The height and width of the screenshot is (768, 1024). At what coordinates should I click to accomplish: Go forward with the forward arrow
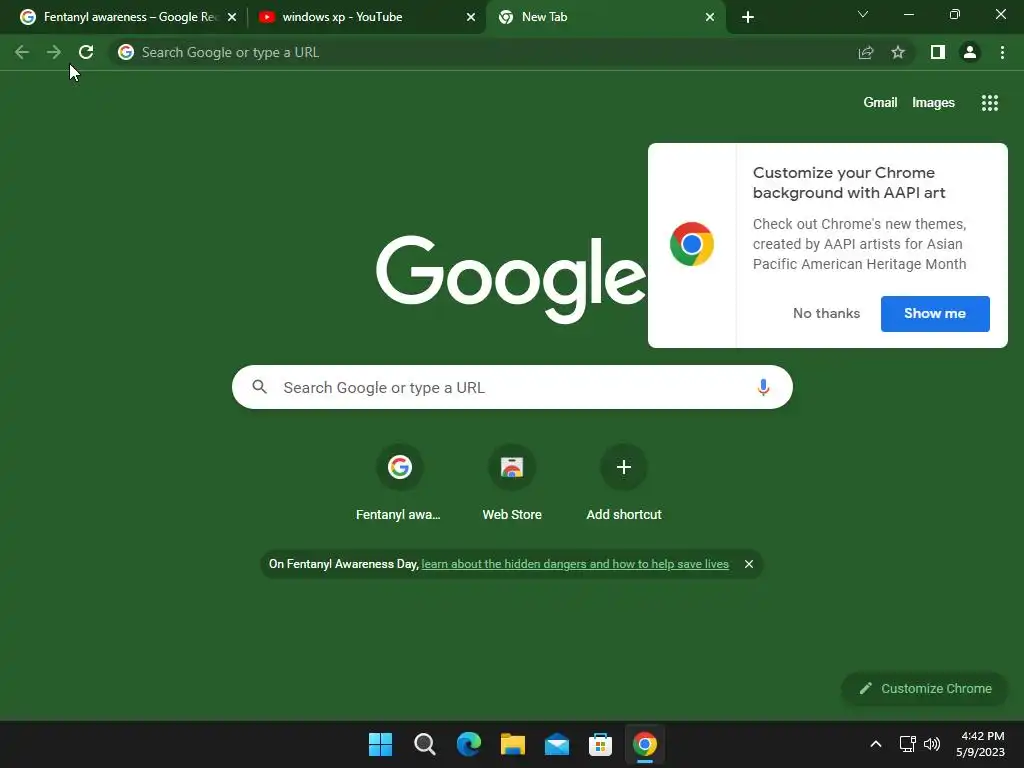point(54,52)
